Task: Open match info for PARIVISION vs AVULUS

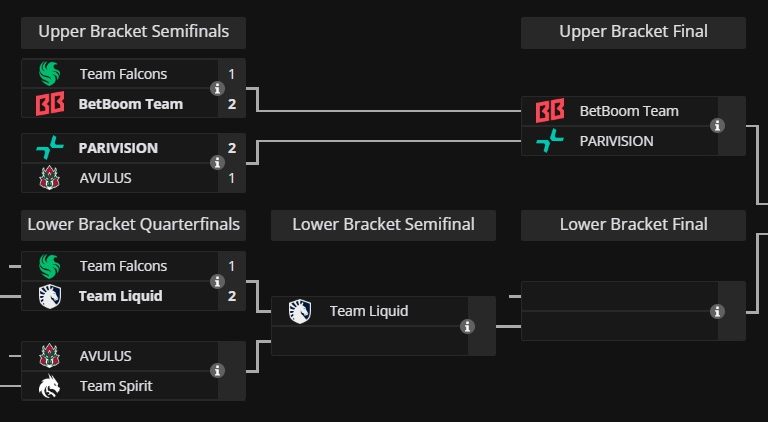Action: [x=217, y=162]
